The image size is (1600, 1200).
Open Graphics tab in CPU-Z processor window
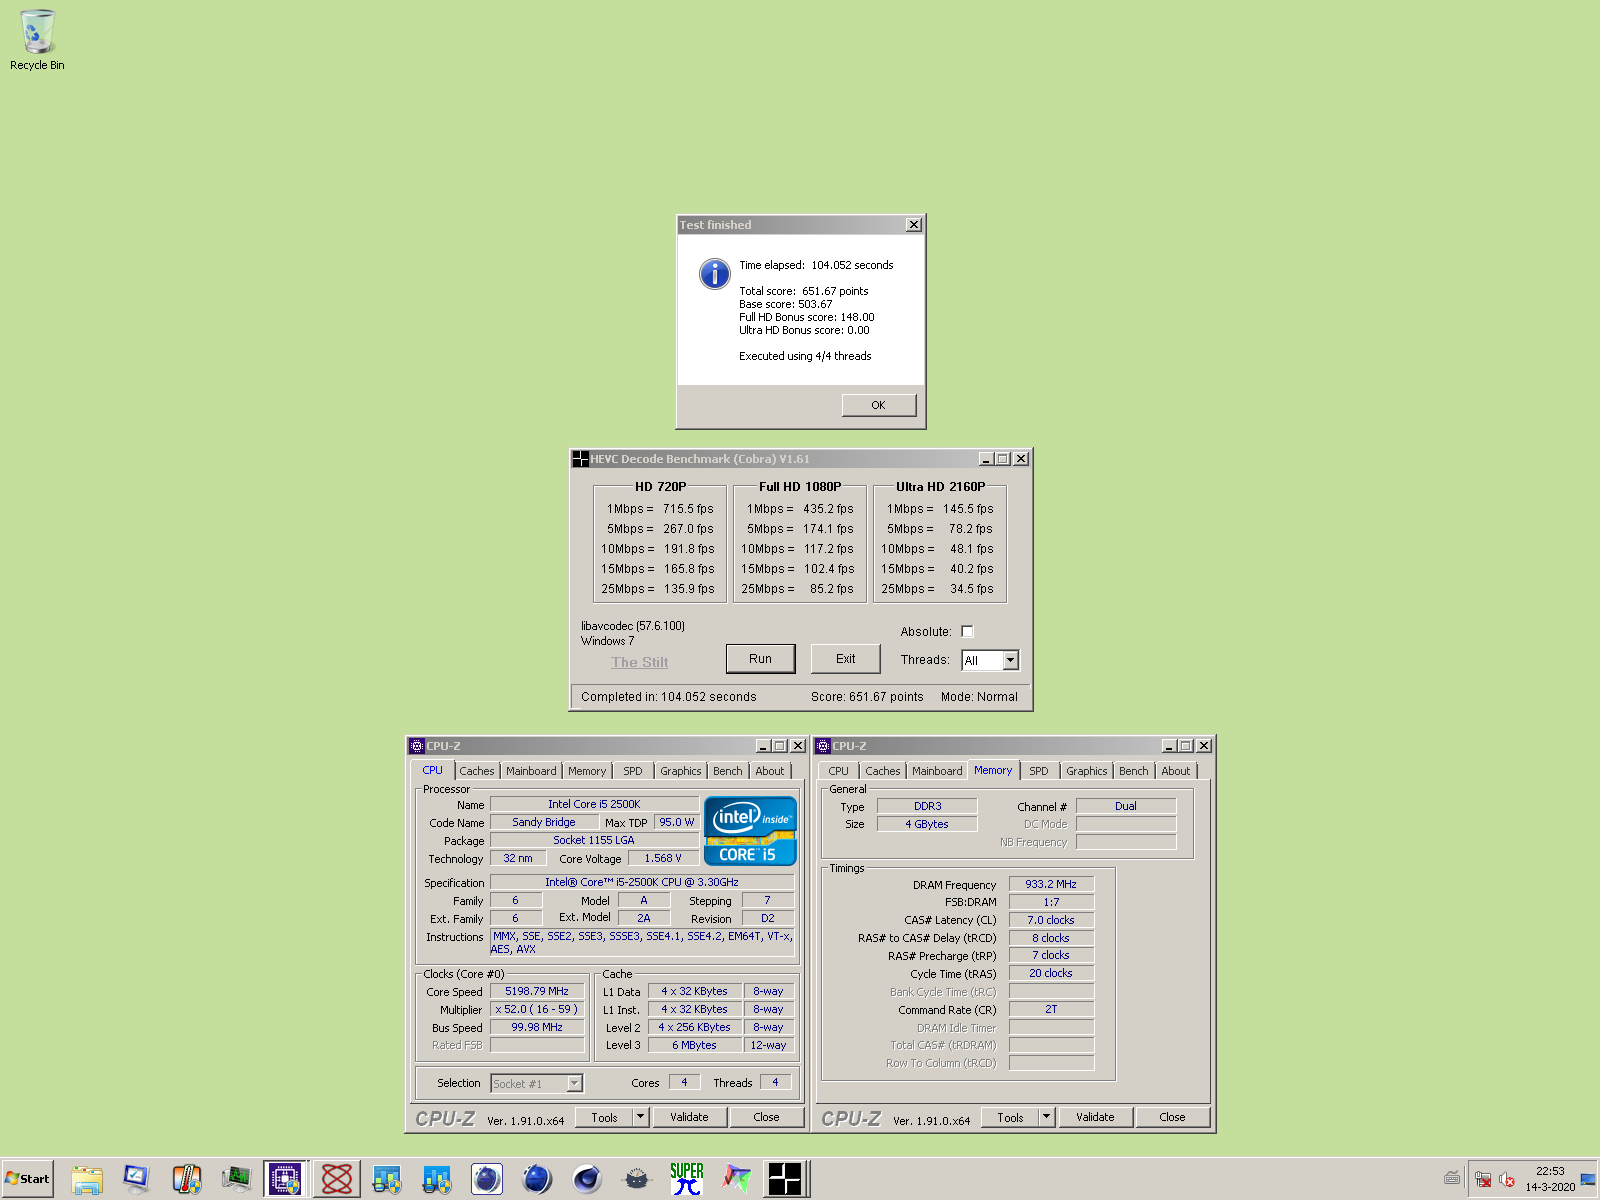(681, 771)
